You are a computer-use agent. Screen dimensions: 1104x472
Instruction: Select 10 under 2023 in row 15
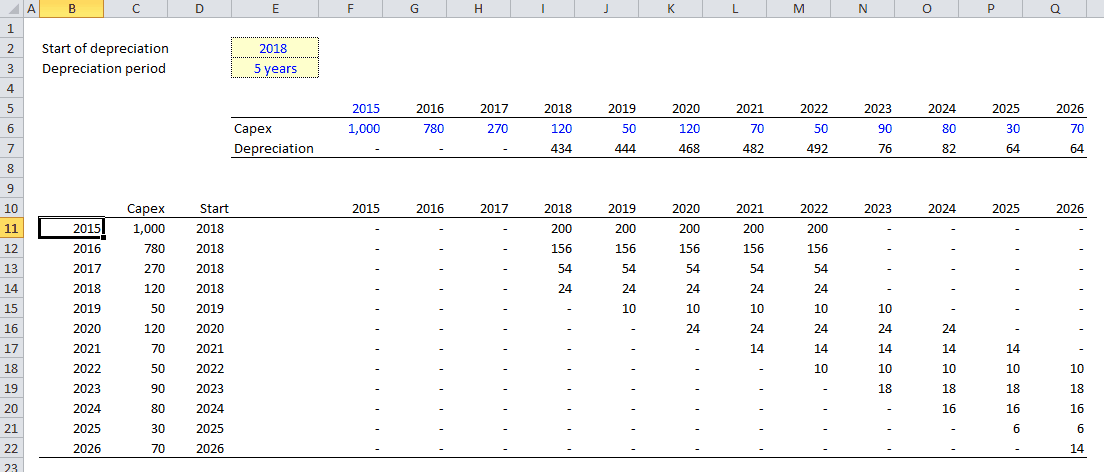(885, 309)
